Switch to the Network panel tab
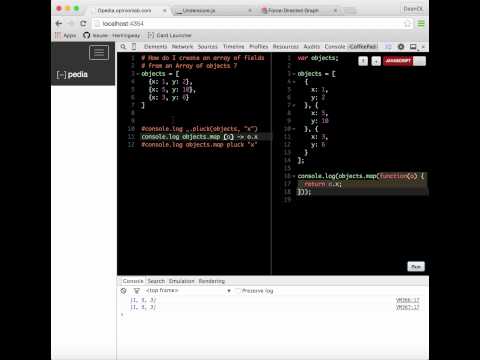 click(x=182, y=47)
